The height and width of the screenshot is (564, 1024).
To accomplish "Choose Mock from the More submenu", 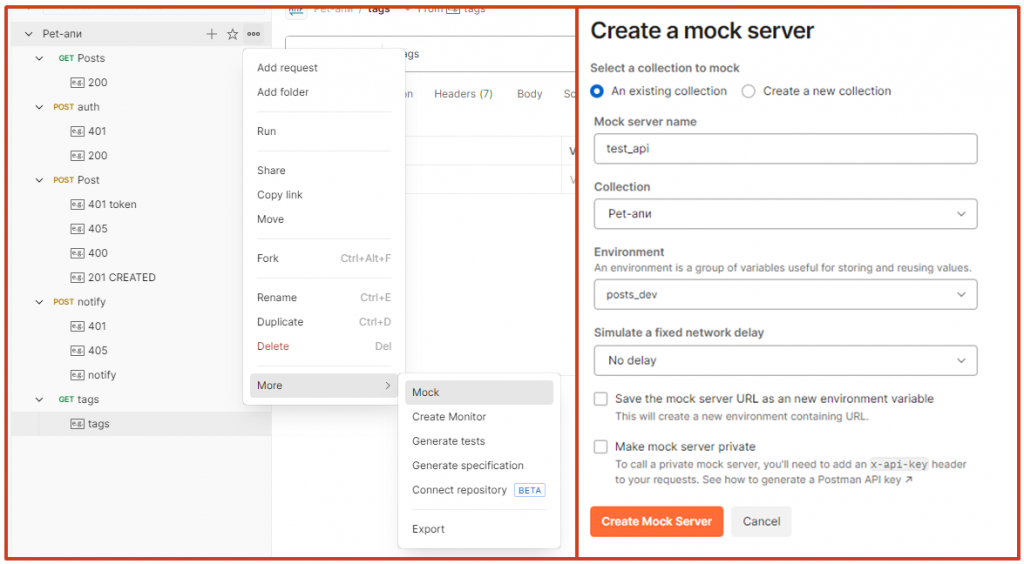I will 426,392.
